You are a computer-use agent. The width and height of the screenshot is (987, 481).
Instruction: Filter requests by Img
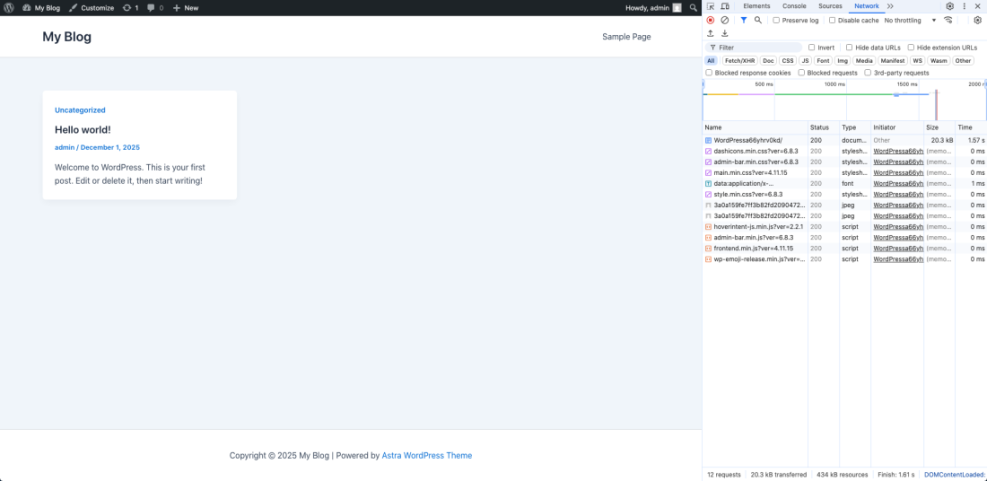pyautogui.click(x=842, y=60)
